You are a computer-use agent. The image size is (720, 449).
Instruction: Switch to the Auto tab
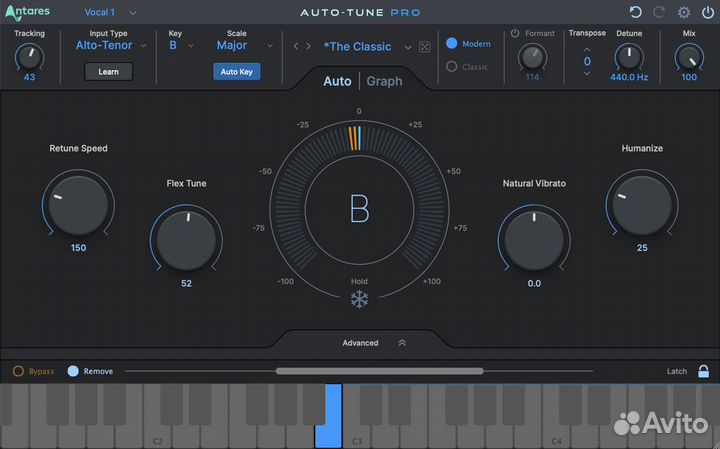click(x=337, y=81)
